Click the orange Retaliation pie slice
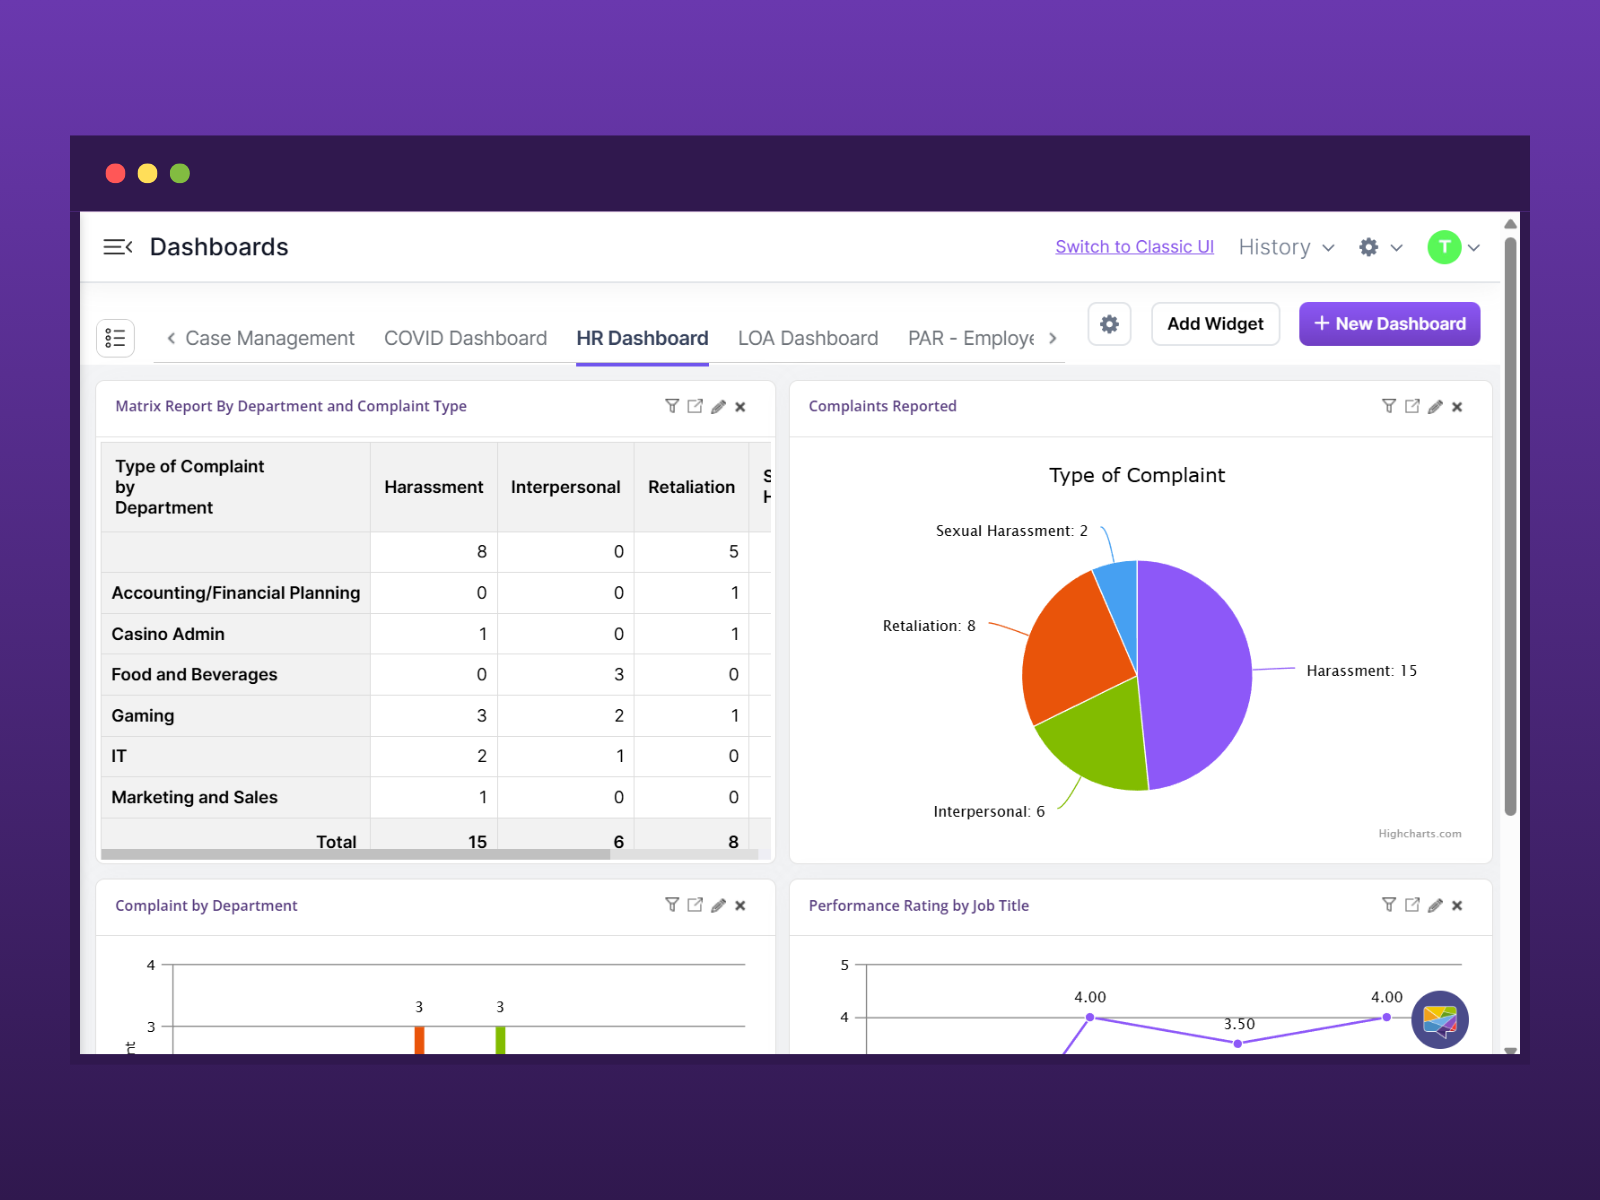This screenshot has height=1200, width=1600. point(1078,650)
